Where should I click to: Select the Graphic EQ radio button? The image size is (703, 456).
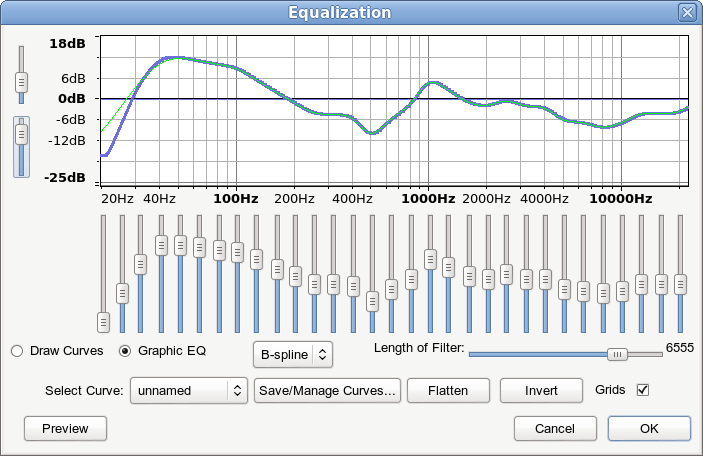pos(125,351)
